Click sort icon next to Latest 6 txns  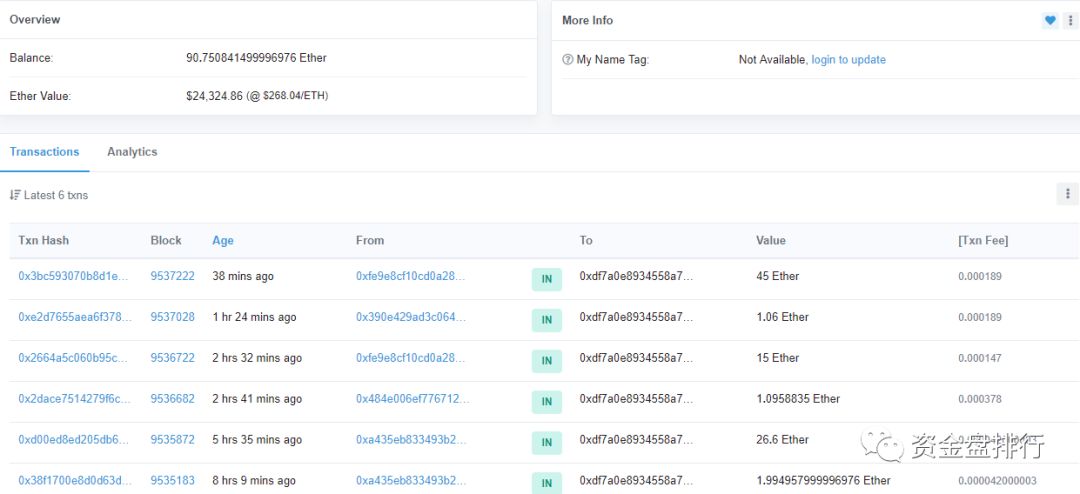pyautogui.click(x=15, y=195)
